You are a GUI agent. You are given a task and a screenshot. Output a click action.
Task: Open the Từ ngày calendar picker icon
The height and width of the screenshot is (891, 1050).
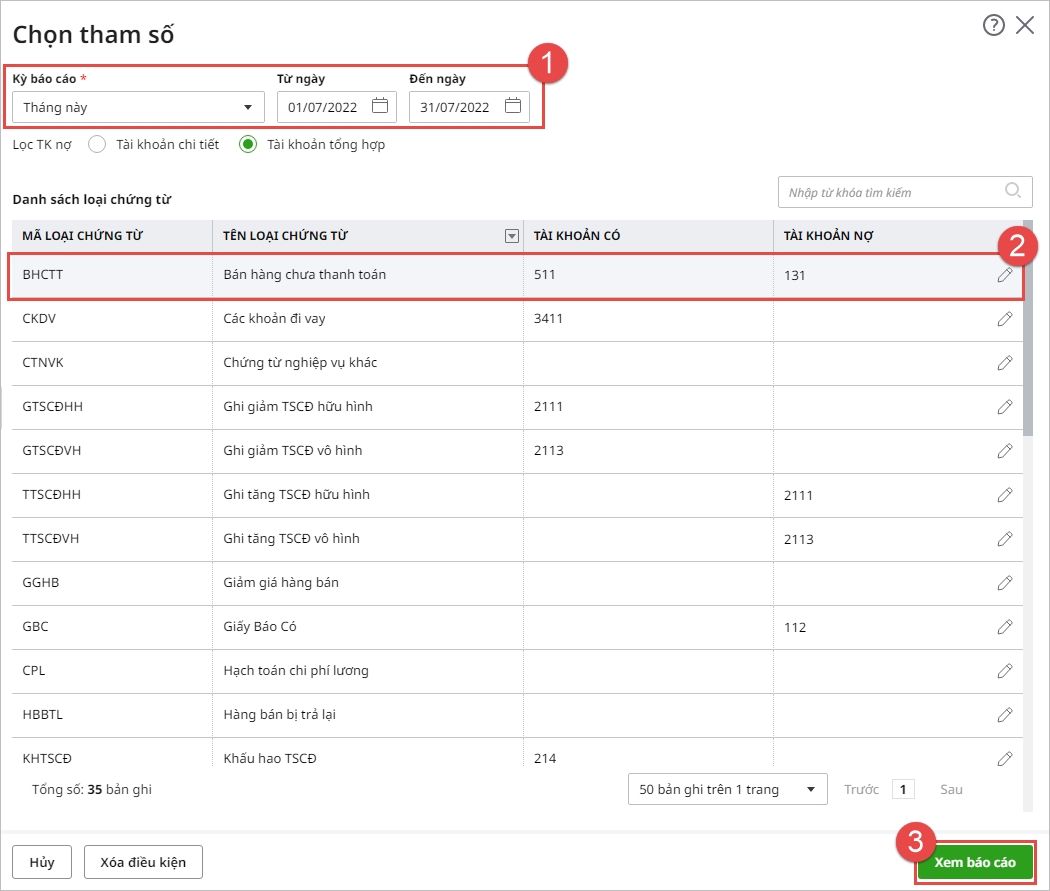click(x=379, y=106)
